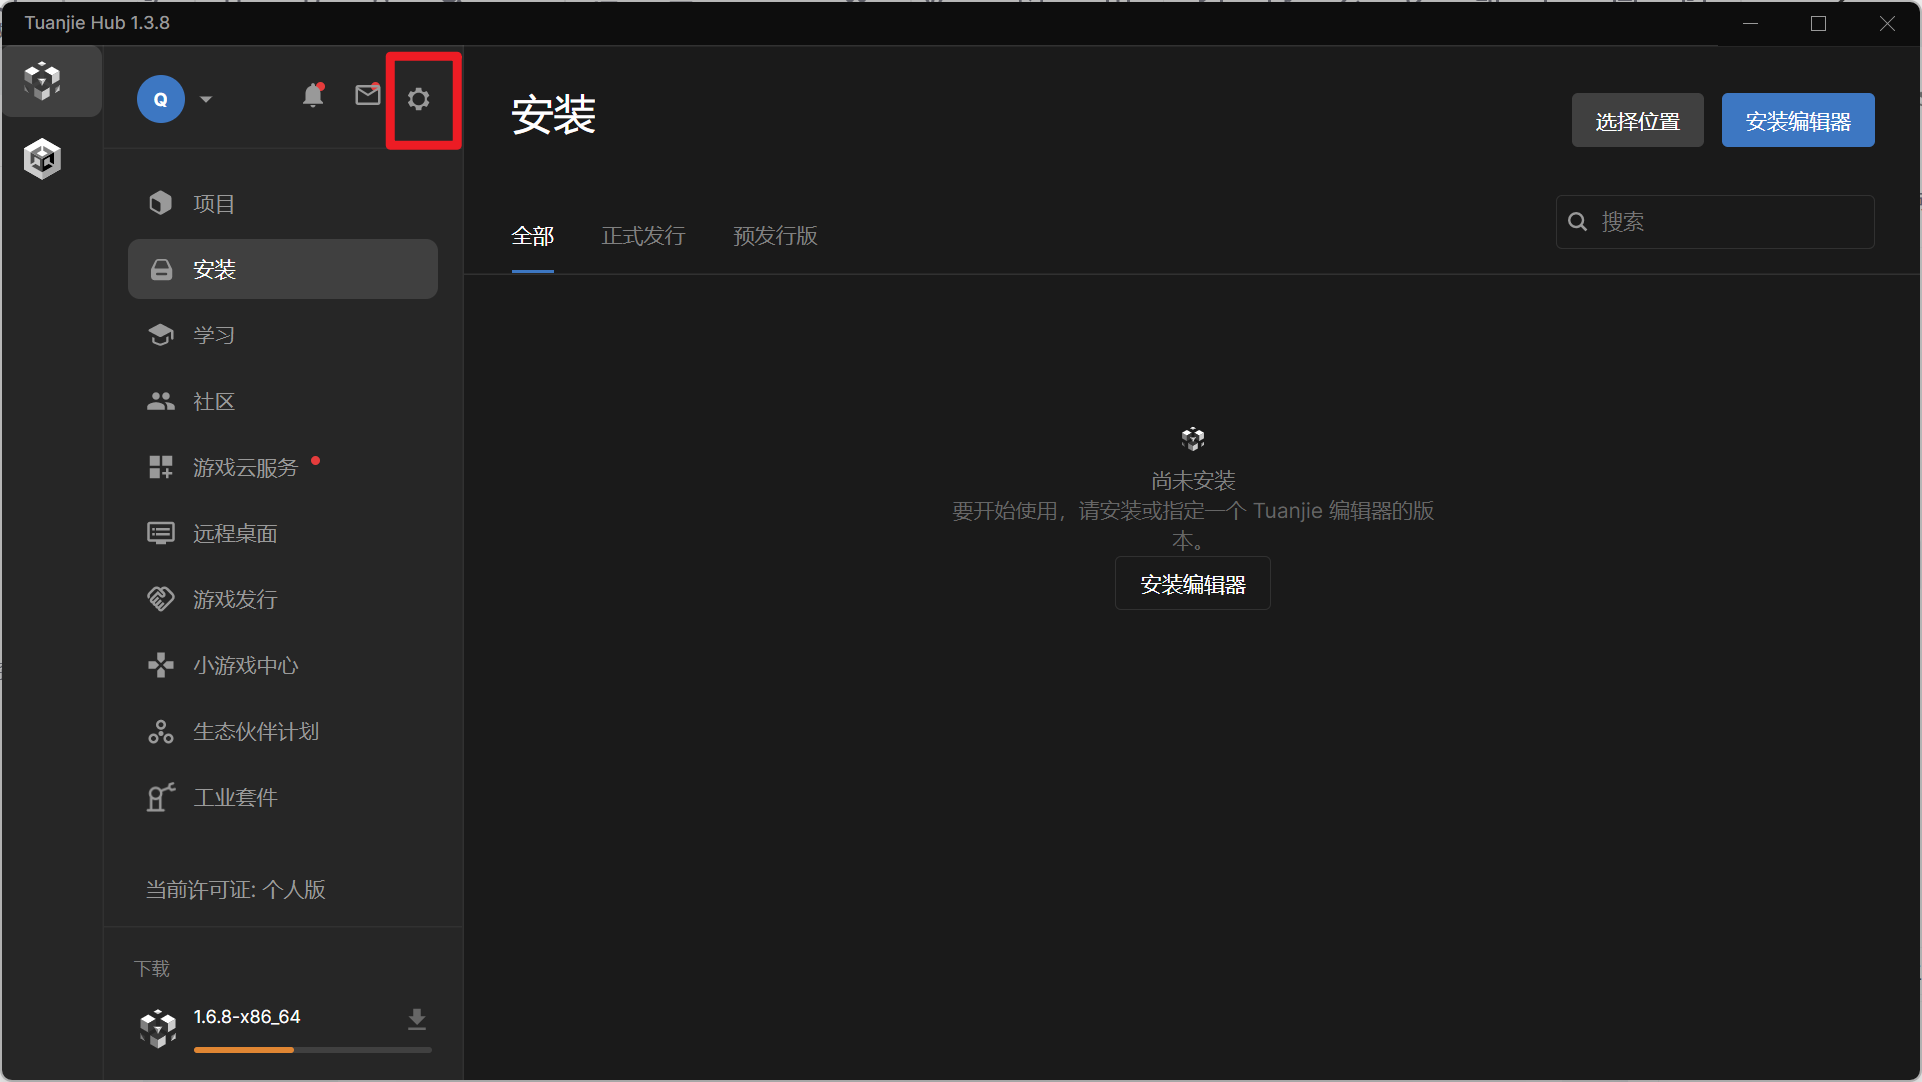Viewport: 1922px width, 1082px height.
Task: Click inside the 搜索 search field
Action: (x=1714, y=222)
